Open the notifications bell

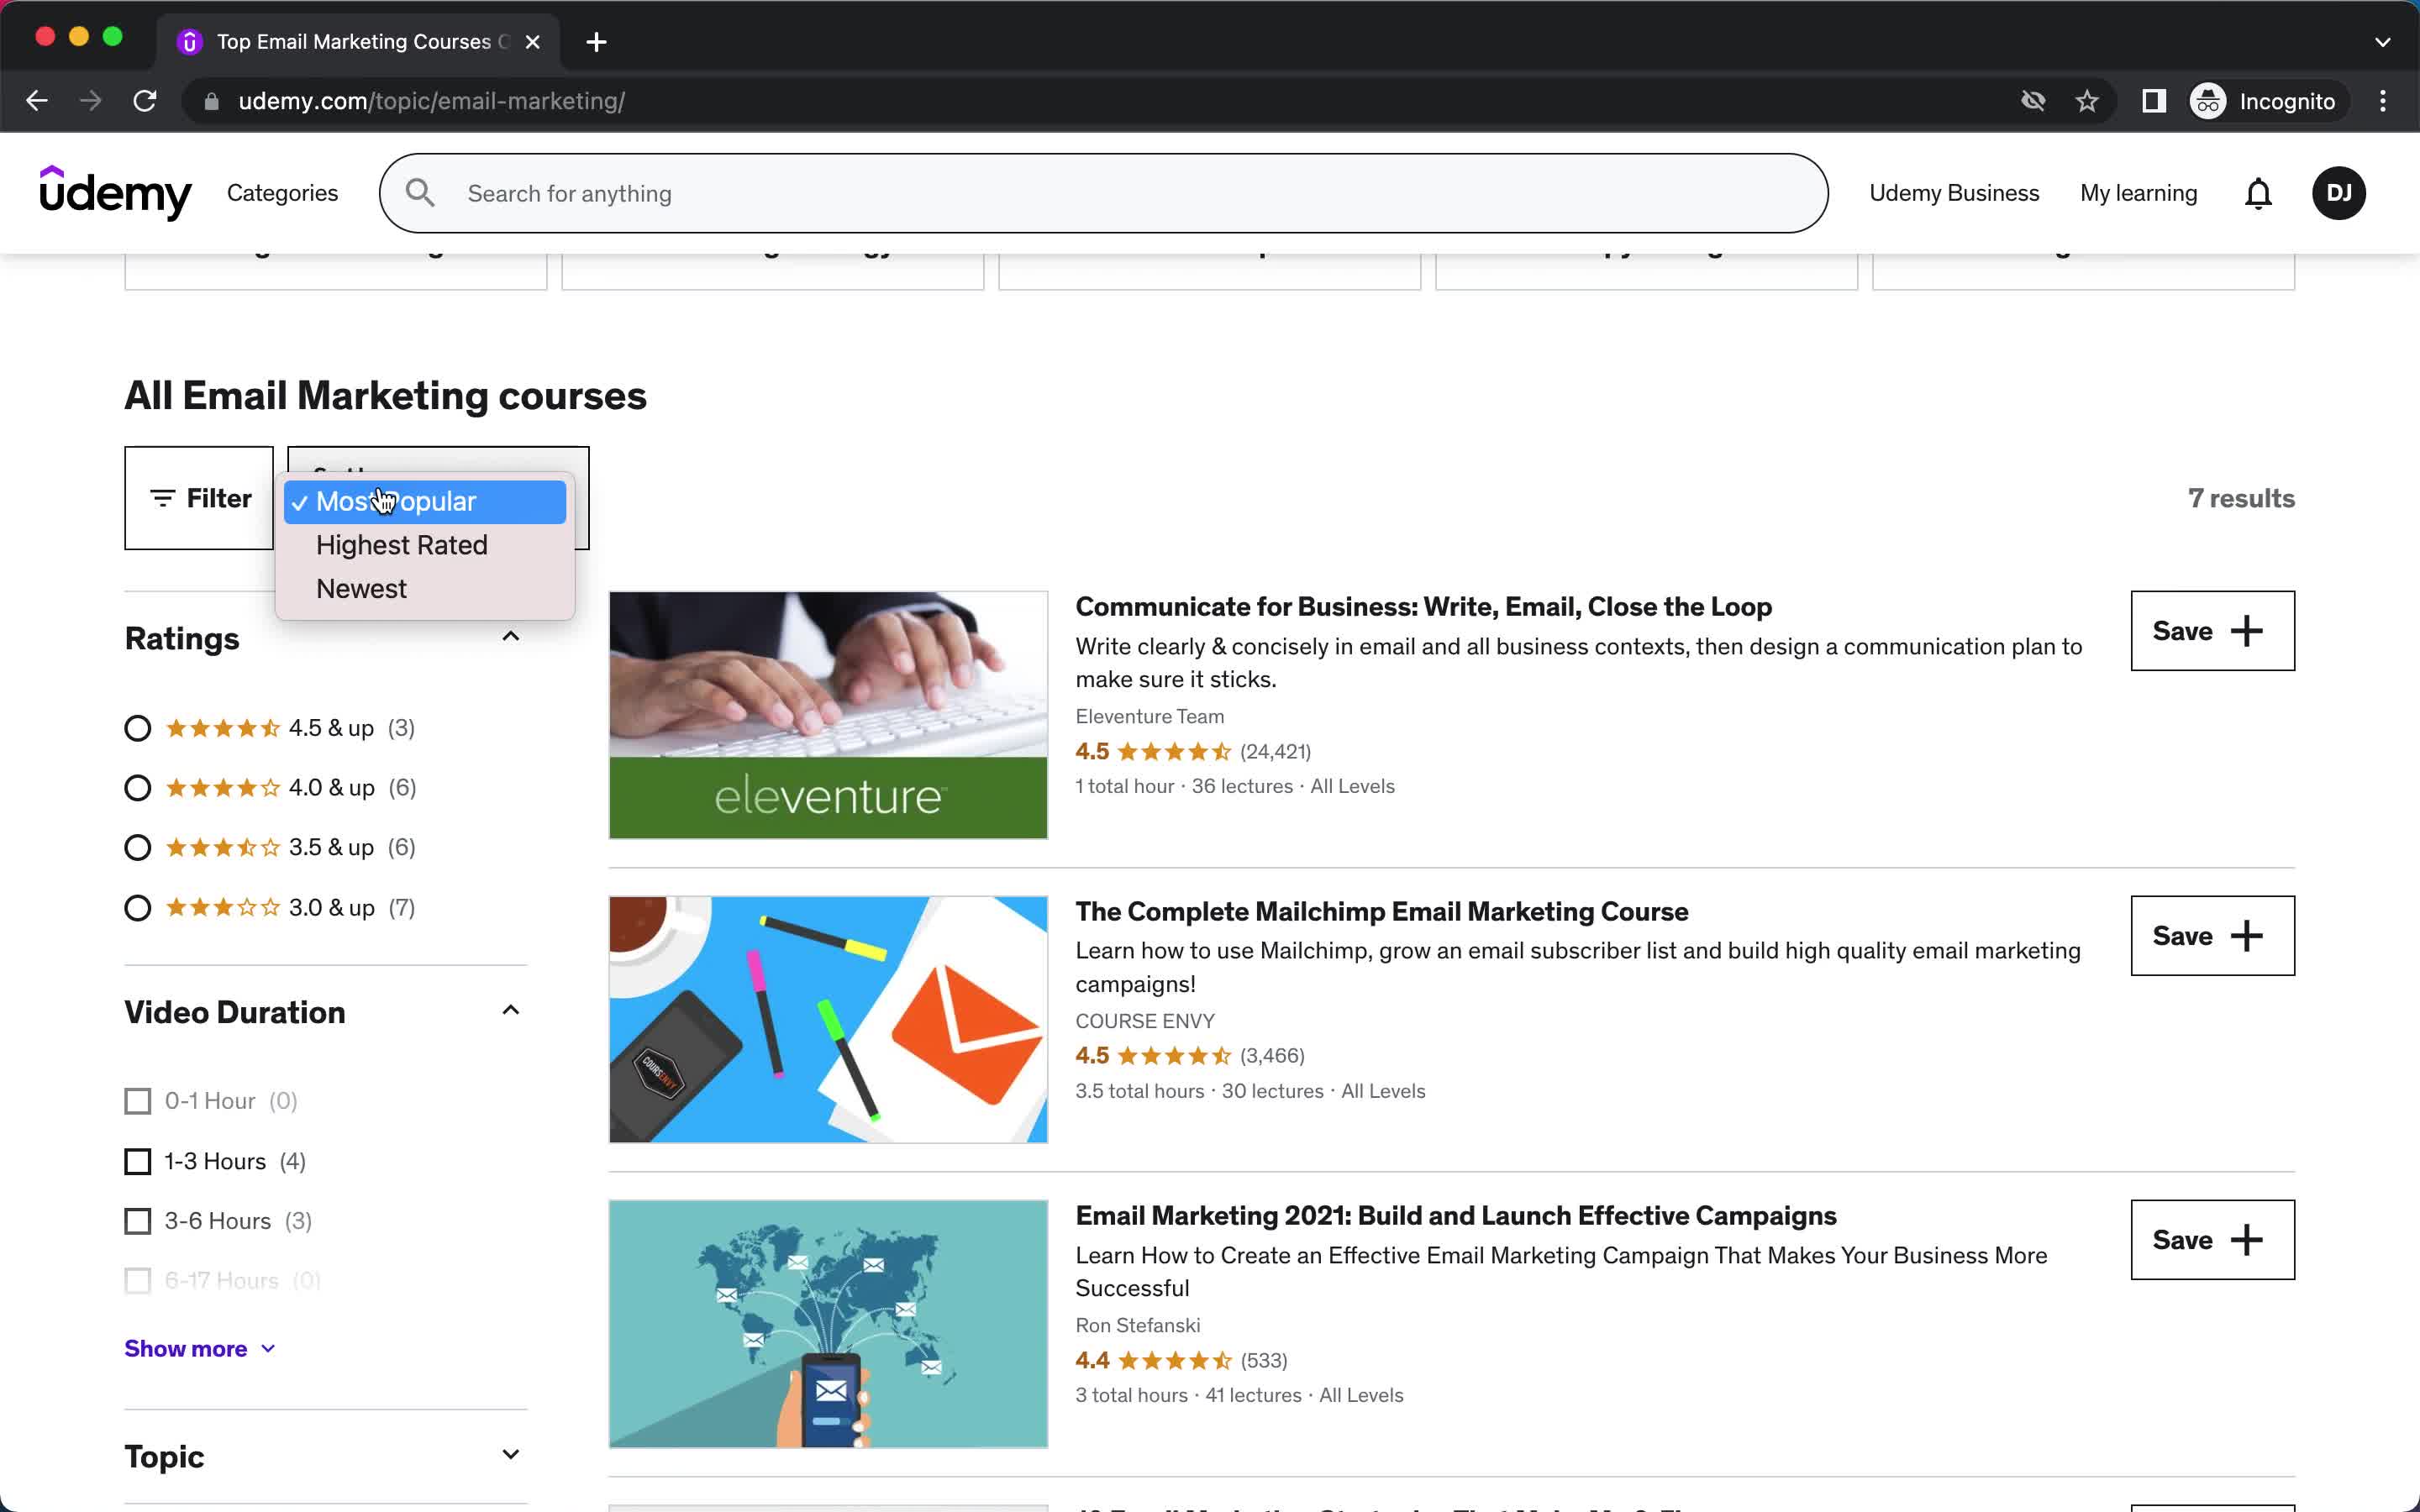coord(2258,193)
